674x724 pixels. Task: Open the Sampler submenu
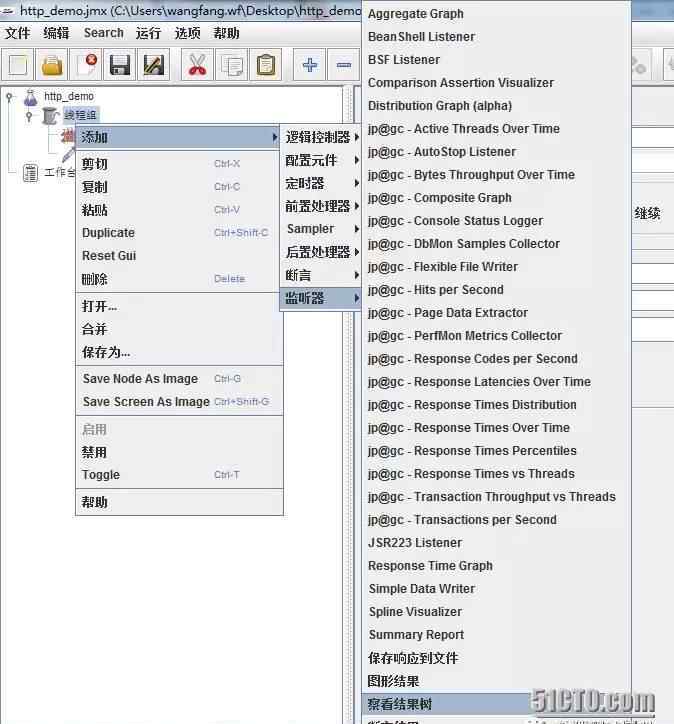(x=320, y=229)
